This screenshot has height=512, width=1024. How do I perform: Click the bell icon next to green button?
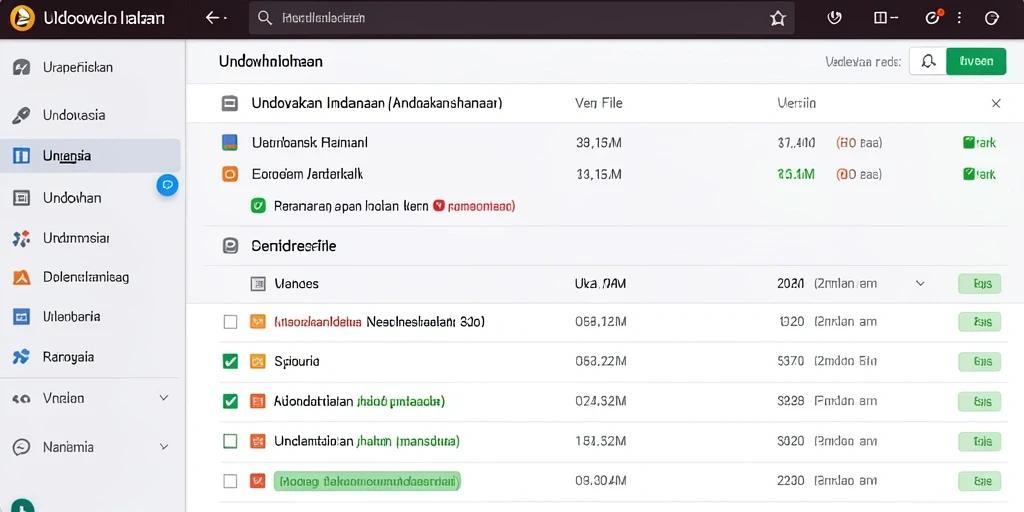pos(927,61)
